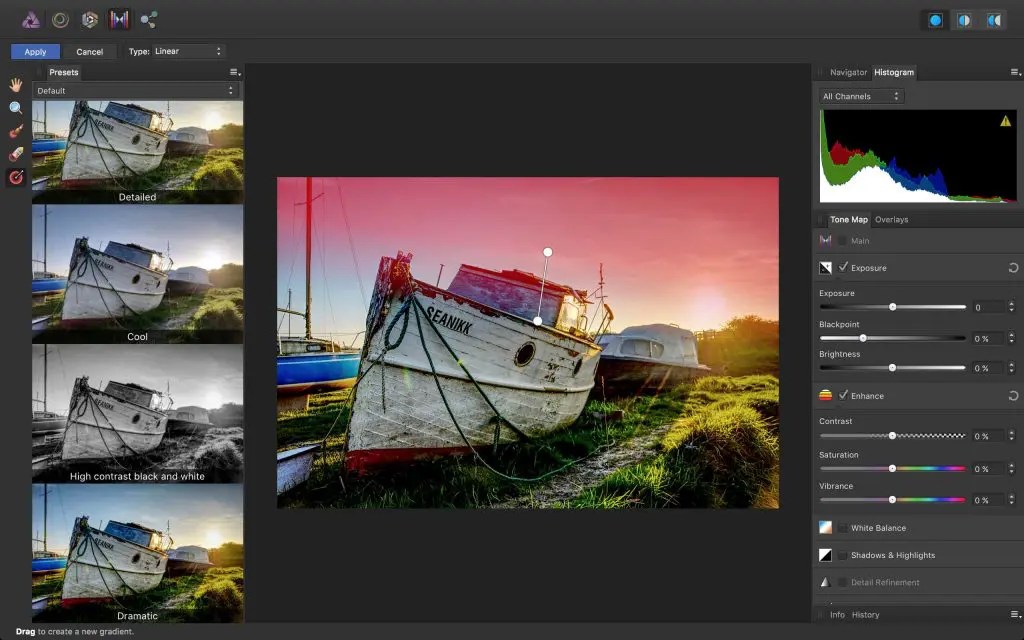Click the Saturation value stepper

pyautogui.click(x=1012, y=469)
